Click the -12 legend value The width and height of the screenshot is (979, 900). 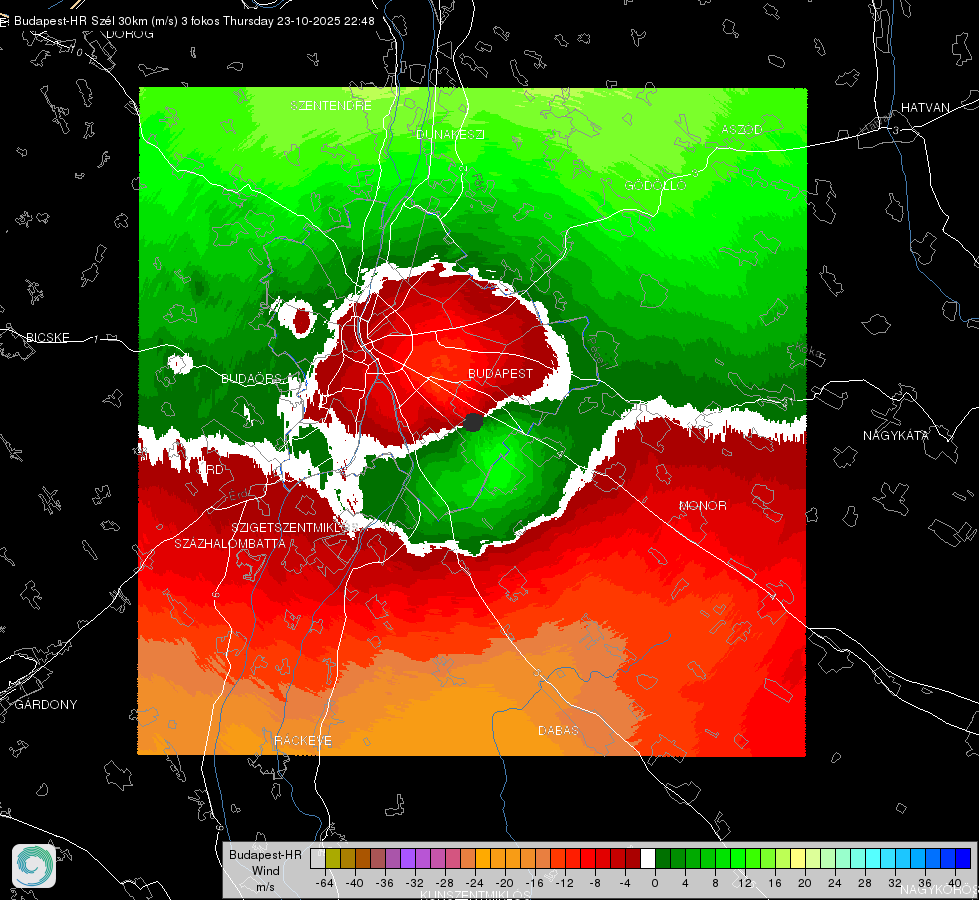(564, 883)
